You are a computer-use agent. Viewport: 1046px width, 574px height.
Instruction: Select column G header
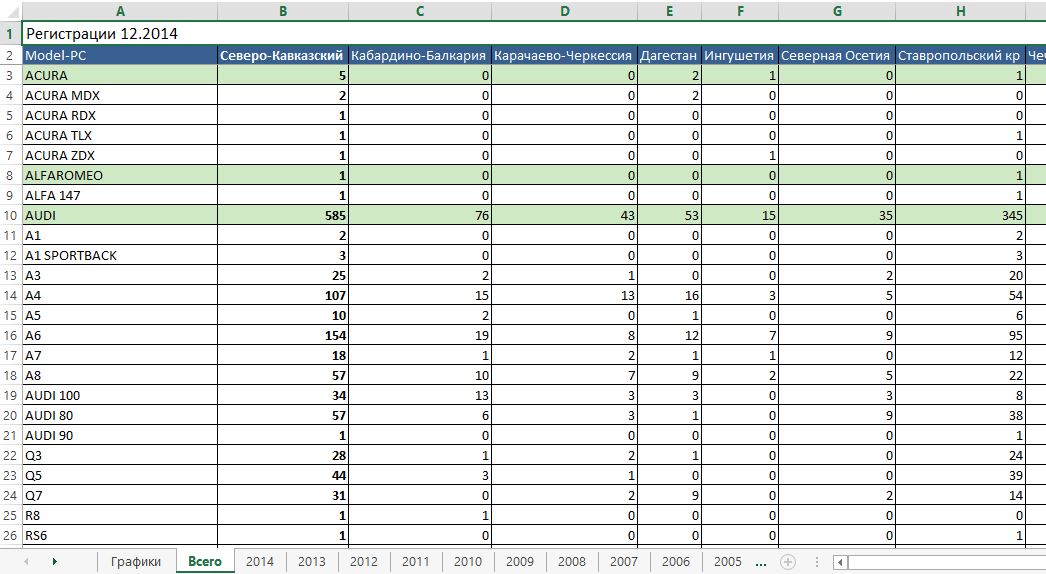click(837, 11)
